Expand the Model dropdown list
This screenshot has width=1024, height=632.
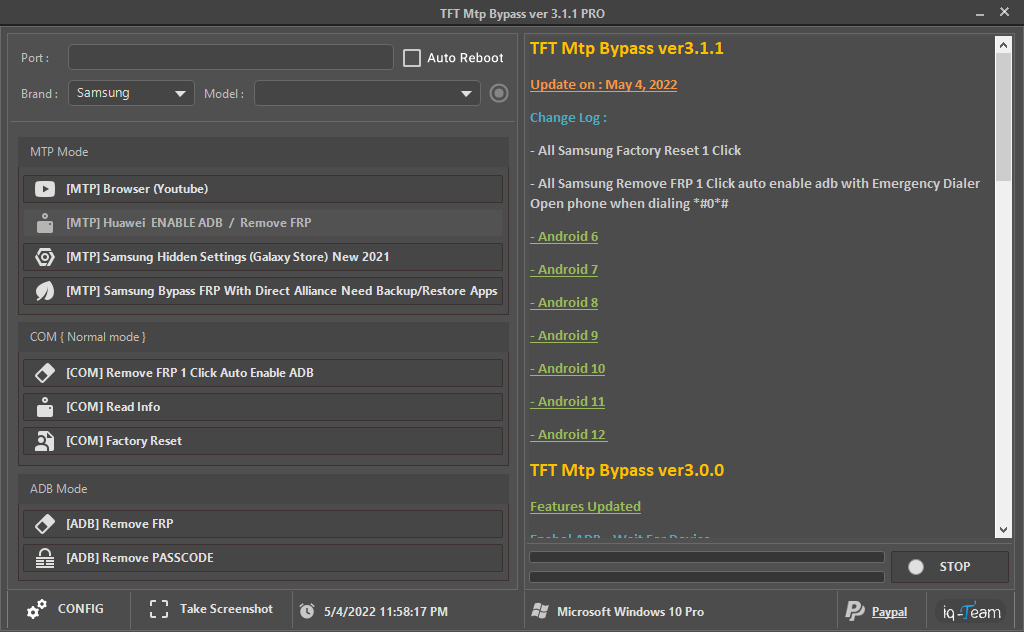point(367,93)
